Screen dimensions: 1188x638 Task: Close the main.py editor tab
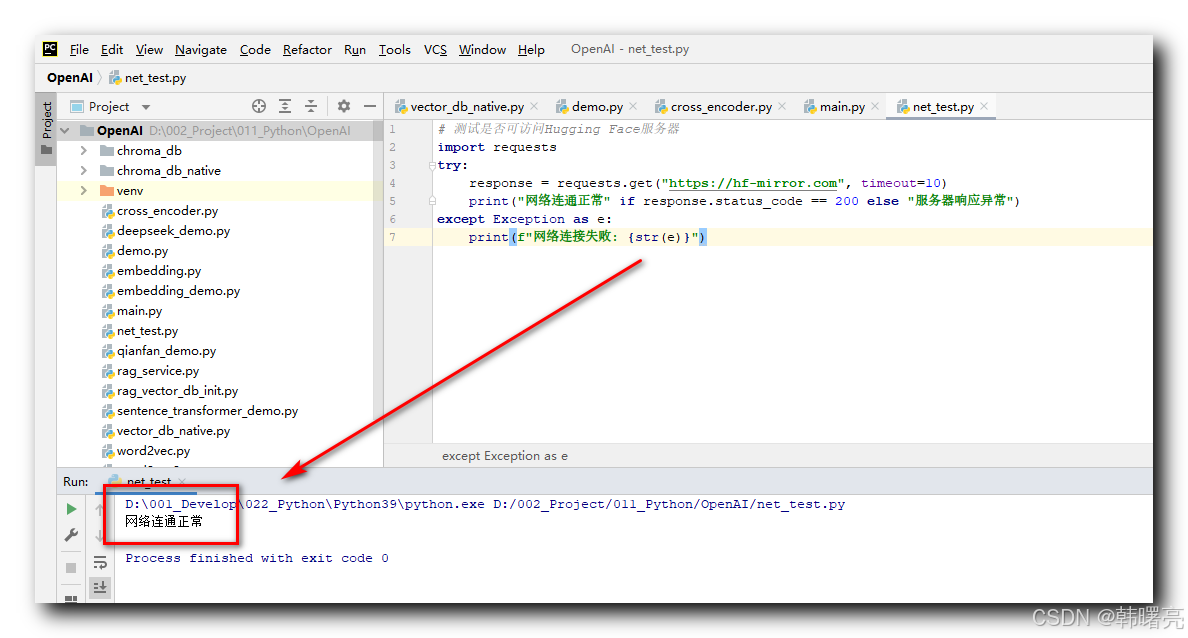(875, 106)
